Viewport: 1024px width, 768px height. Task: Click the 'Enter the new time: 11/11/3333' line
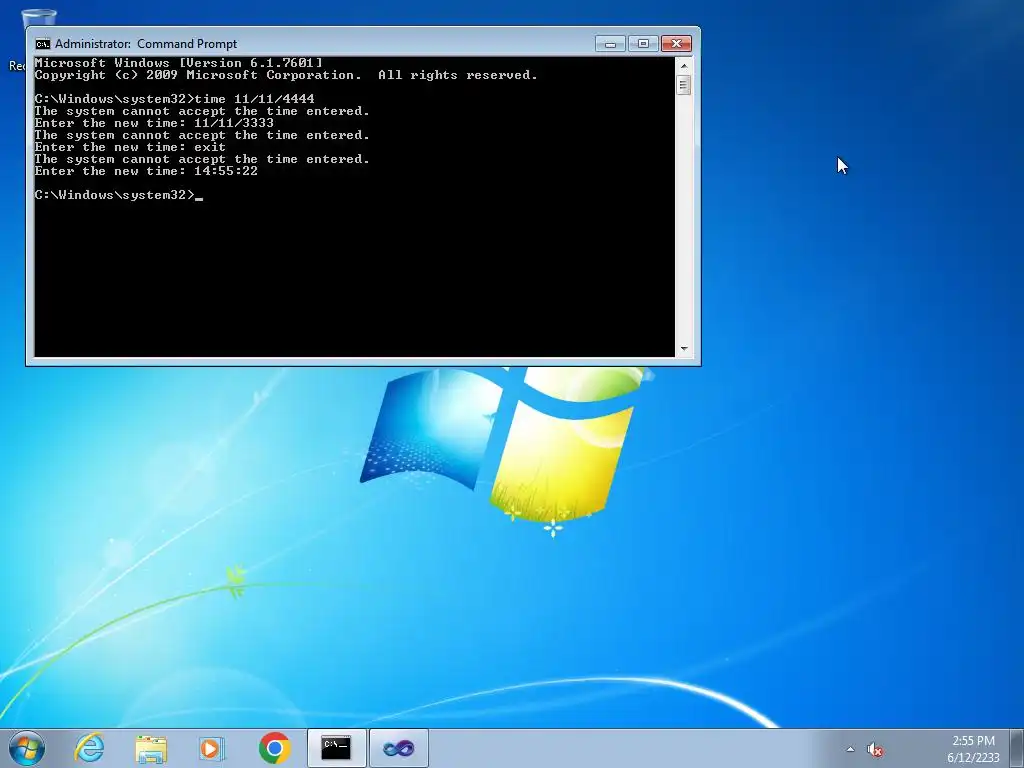coord(154,123)
